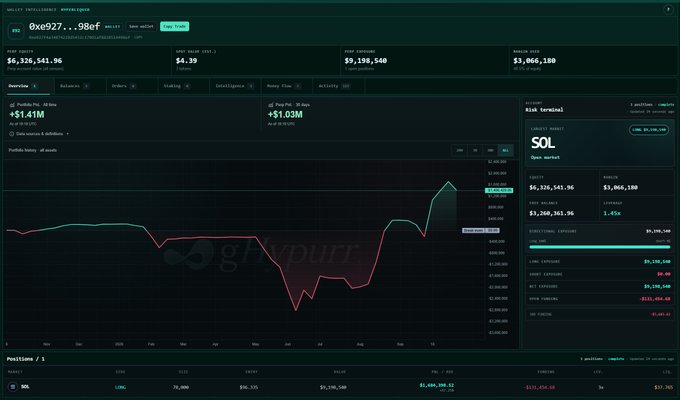Click the 0xe927...98ef wallet title

click(x=65, y=26)
